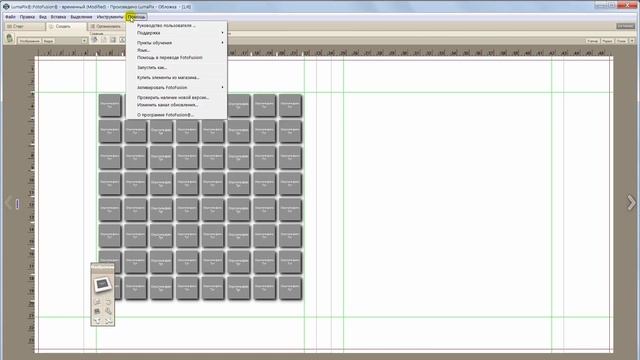This screenshot has height=360, width=640.
Task: Click second-row right small icon in floating palette
Action: tap(108, 311)
